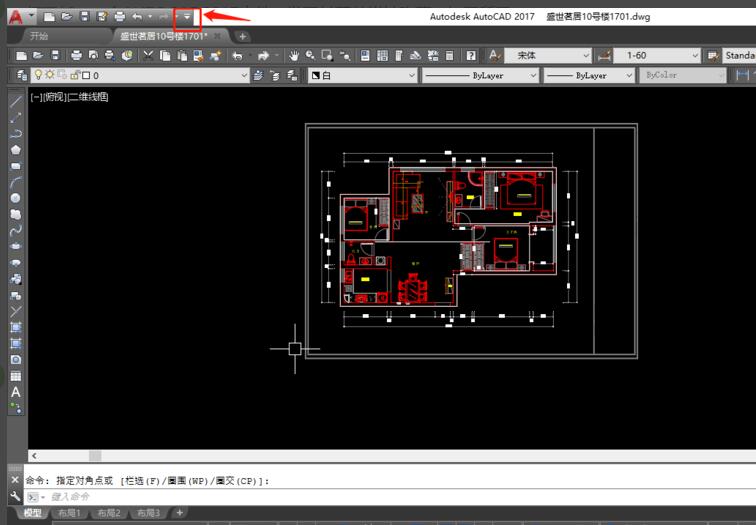Toggle layer 0 lock padlock icon
756x525 pixels.
[75, 75]
